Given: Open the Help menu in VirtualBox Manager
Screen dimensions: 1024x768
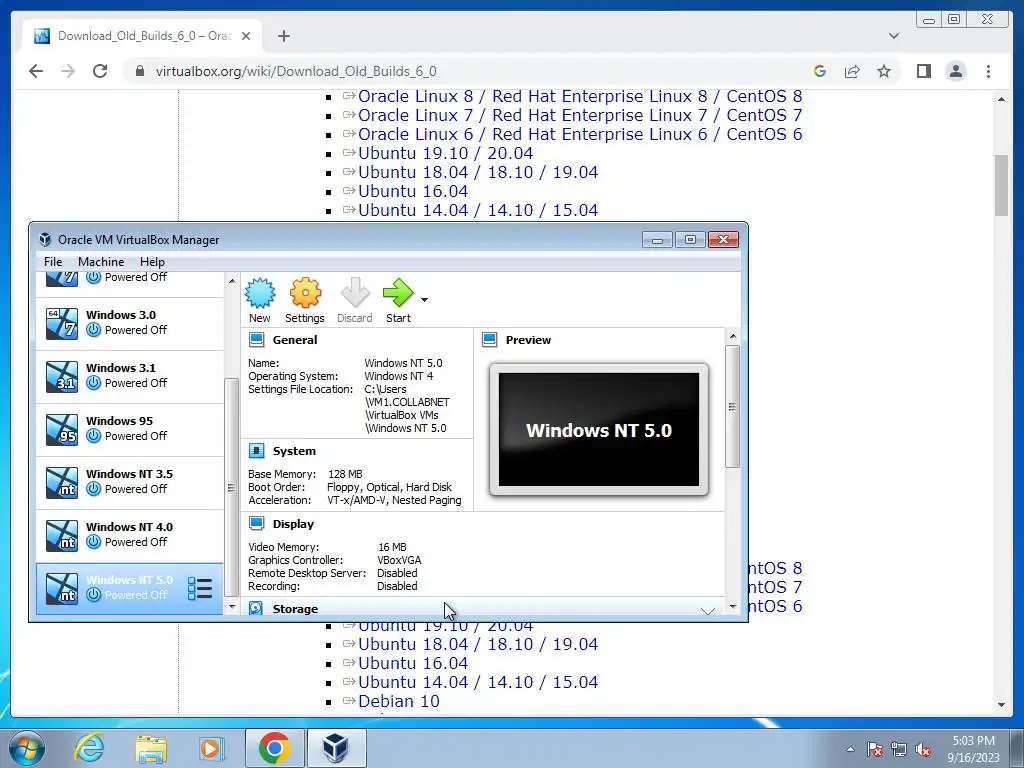Looking at the screenshot, I should tap(152, 262).
